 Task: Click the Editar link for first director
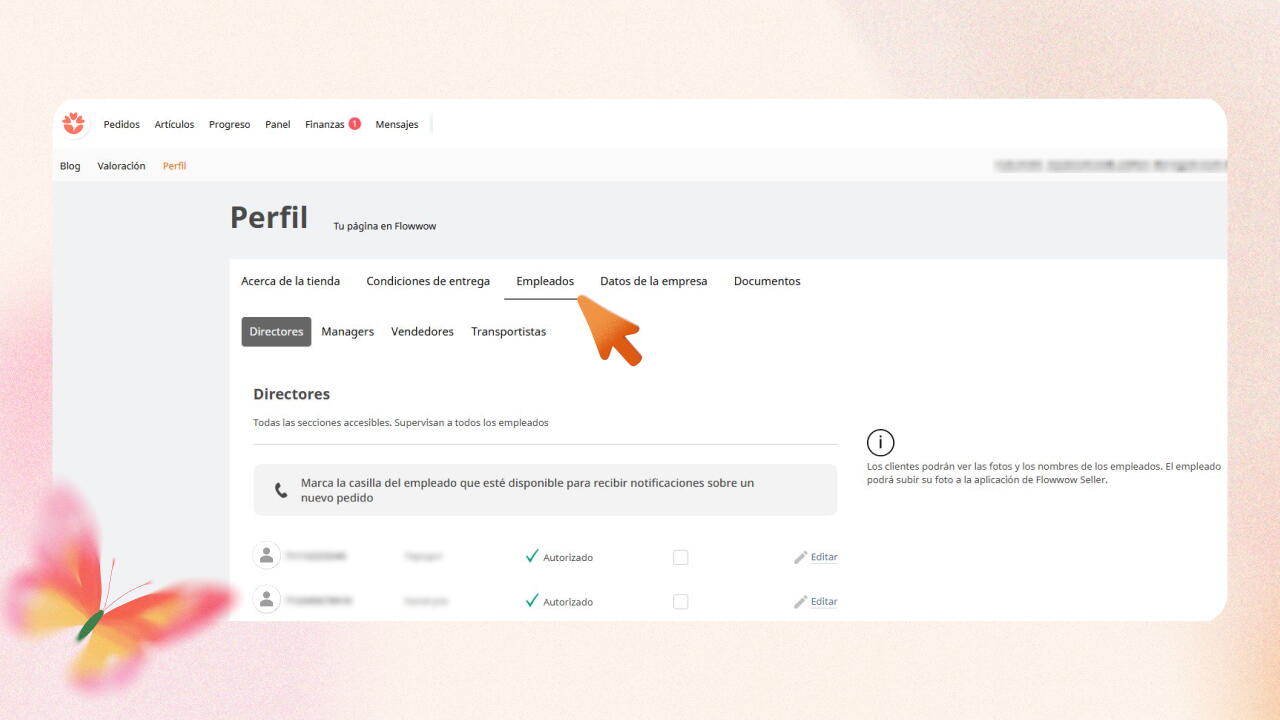pos(824,557)
